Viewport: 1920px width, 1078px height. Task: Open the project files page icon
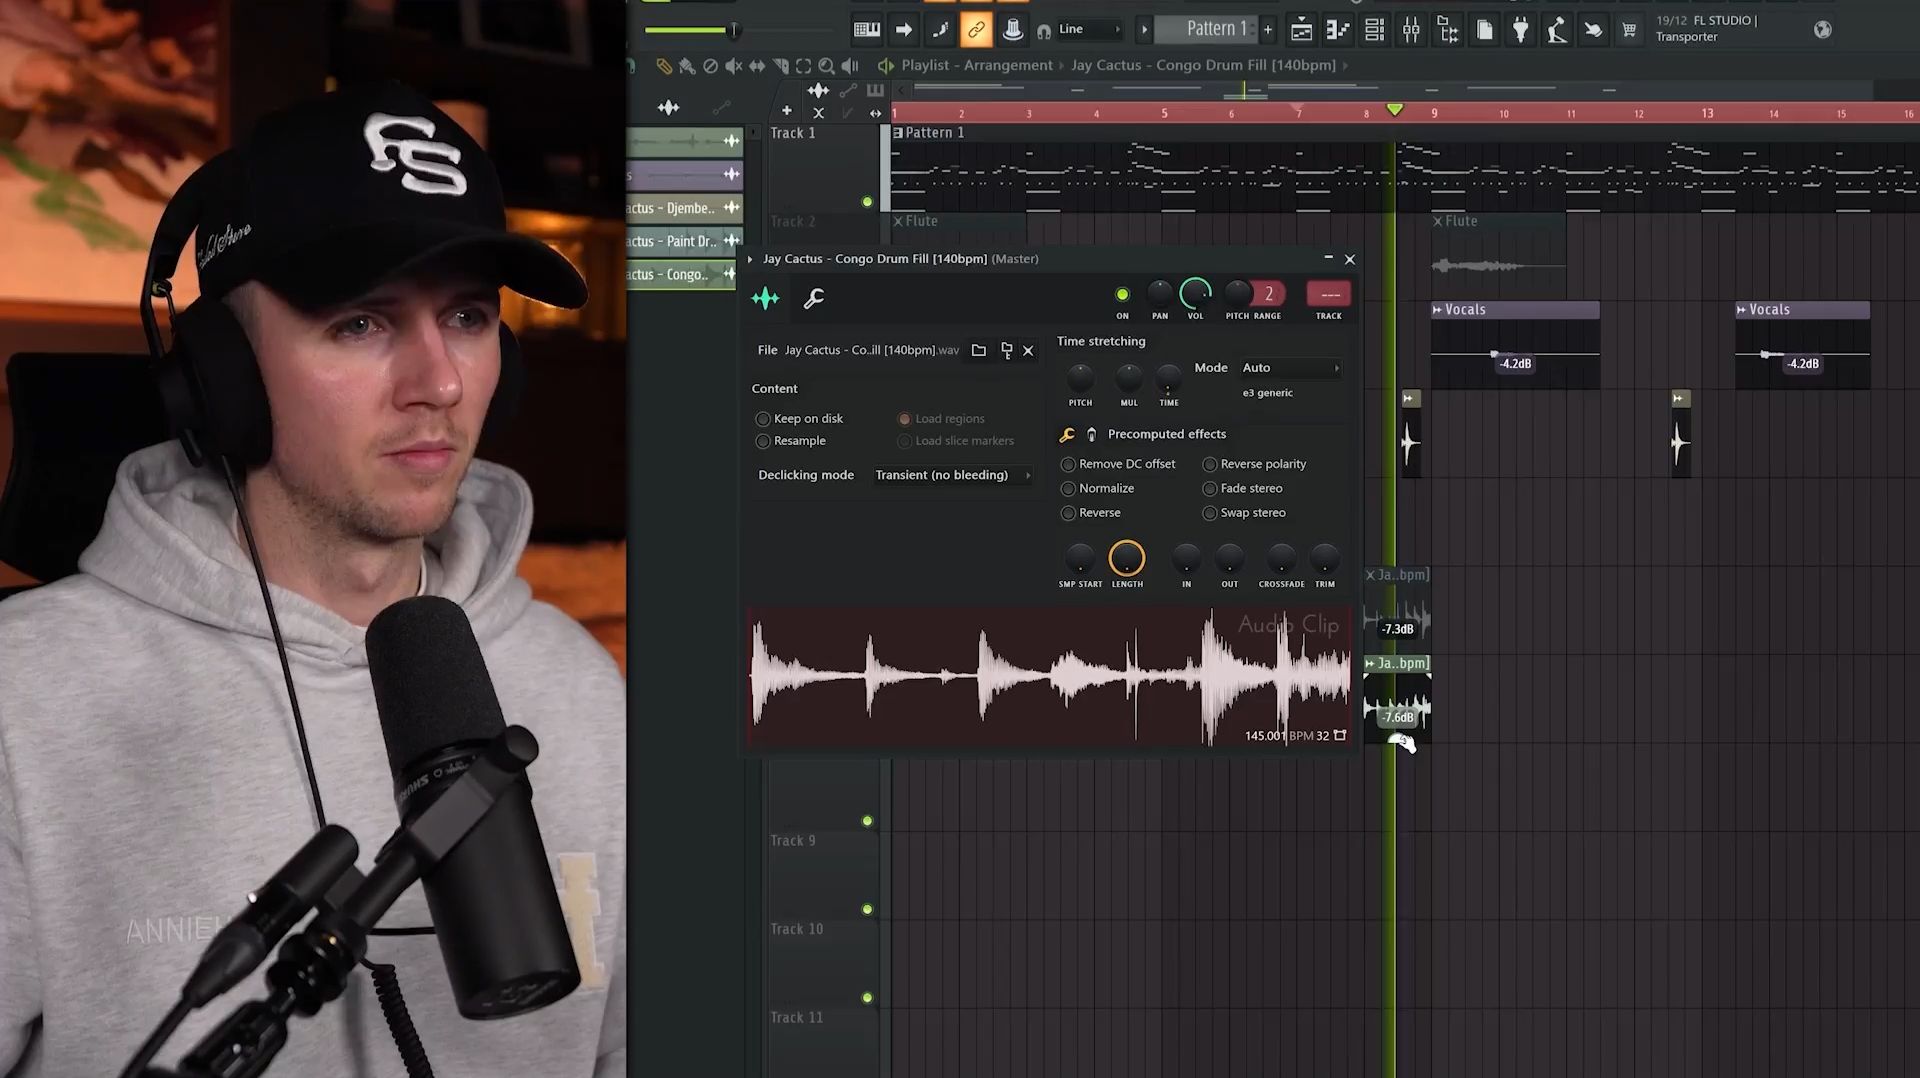[1484, 30]
